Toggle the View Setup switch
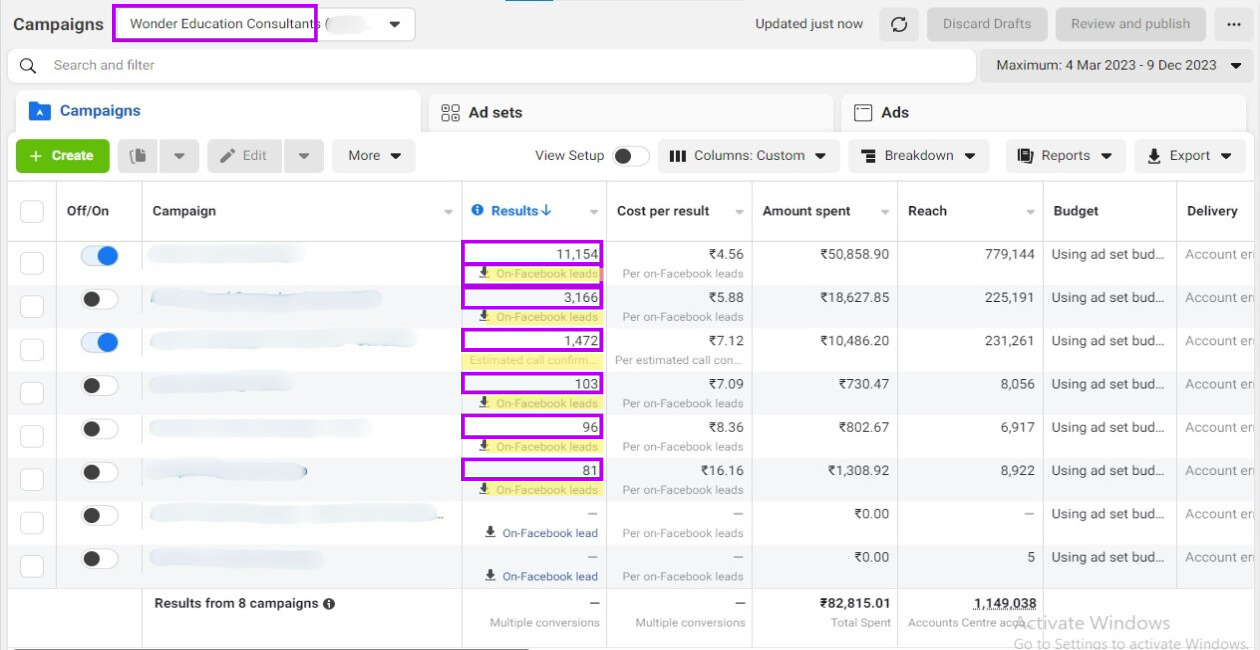This screenshot has height=650, width=1260. [630, 156]
